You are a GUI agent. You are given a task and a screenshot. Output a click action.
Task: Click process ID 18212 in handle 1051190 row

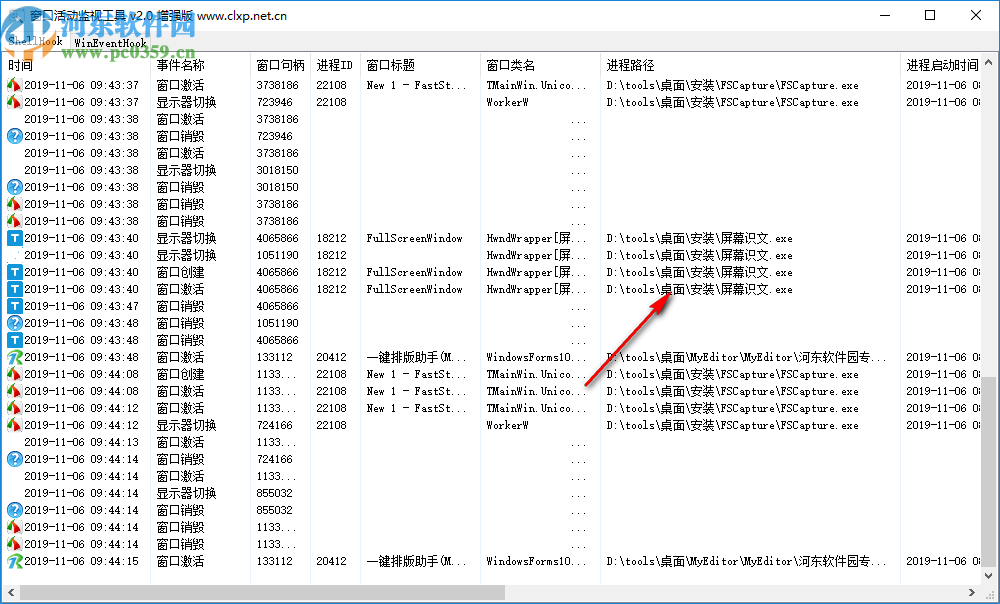[332, 255]
